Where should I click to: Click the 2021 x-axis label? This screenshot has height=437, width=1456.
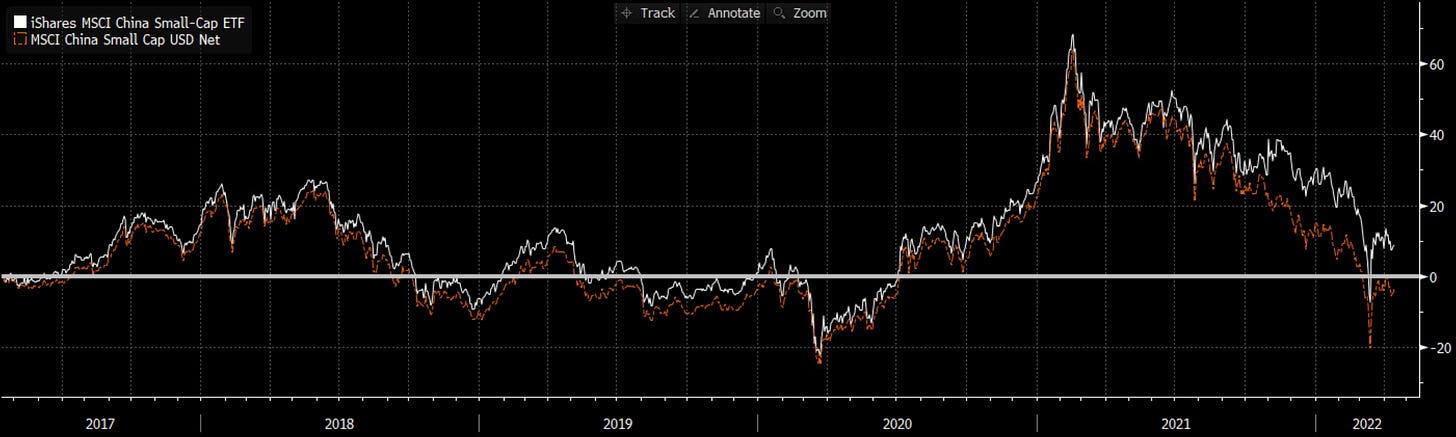pos(1176,424)
